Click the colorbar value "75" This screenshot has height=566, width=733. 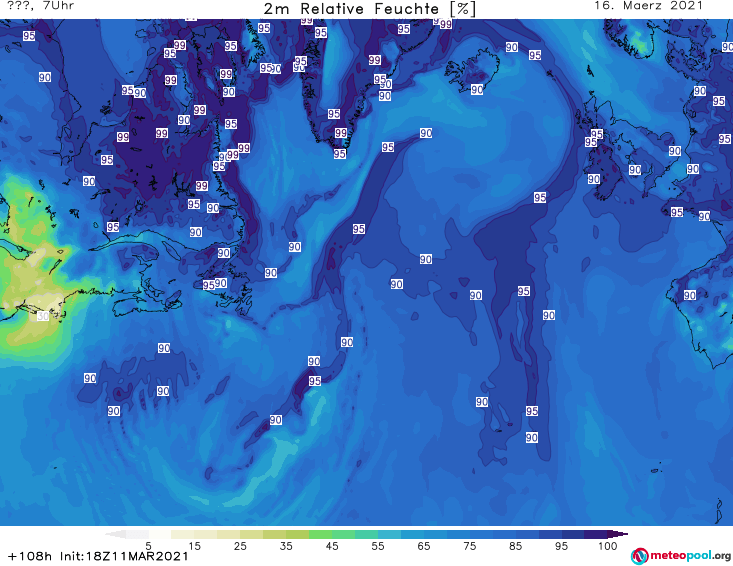470,546
